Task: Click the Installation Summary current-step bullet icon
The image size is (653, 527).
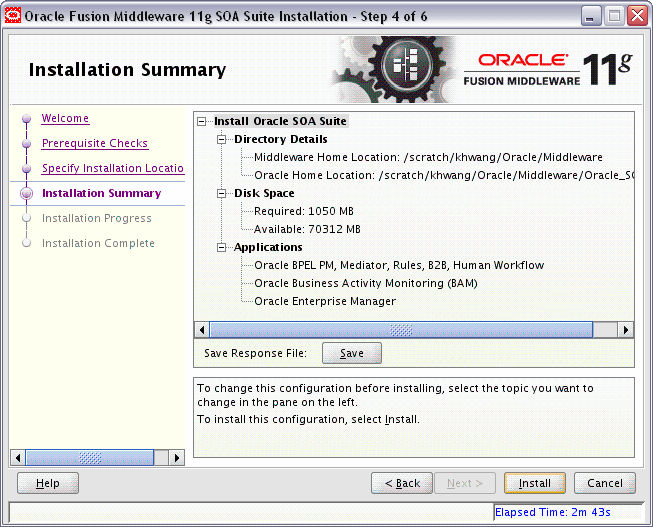Action: (x=27, y=194)
